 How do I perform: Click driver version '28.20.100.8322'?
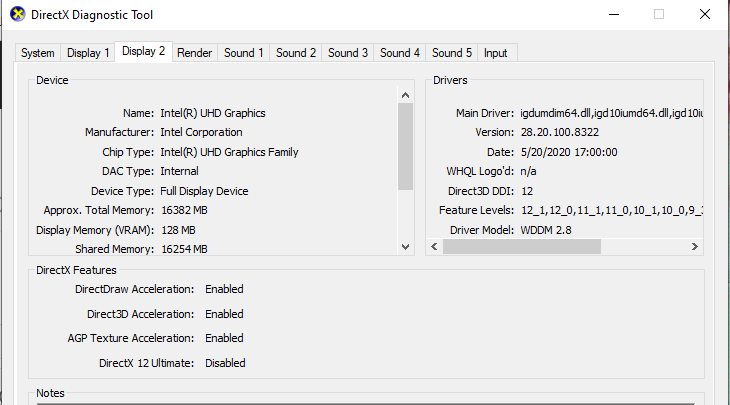click(x=560, y=132)
